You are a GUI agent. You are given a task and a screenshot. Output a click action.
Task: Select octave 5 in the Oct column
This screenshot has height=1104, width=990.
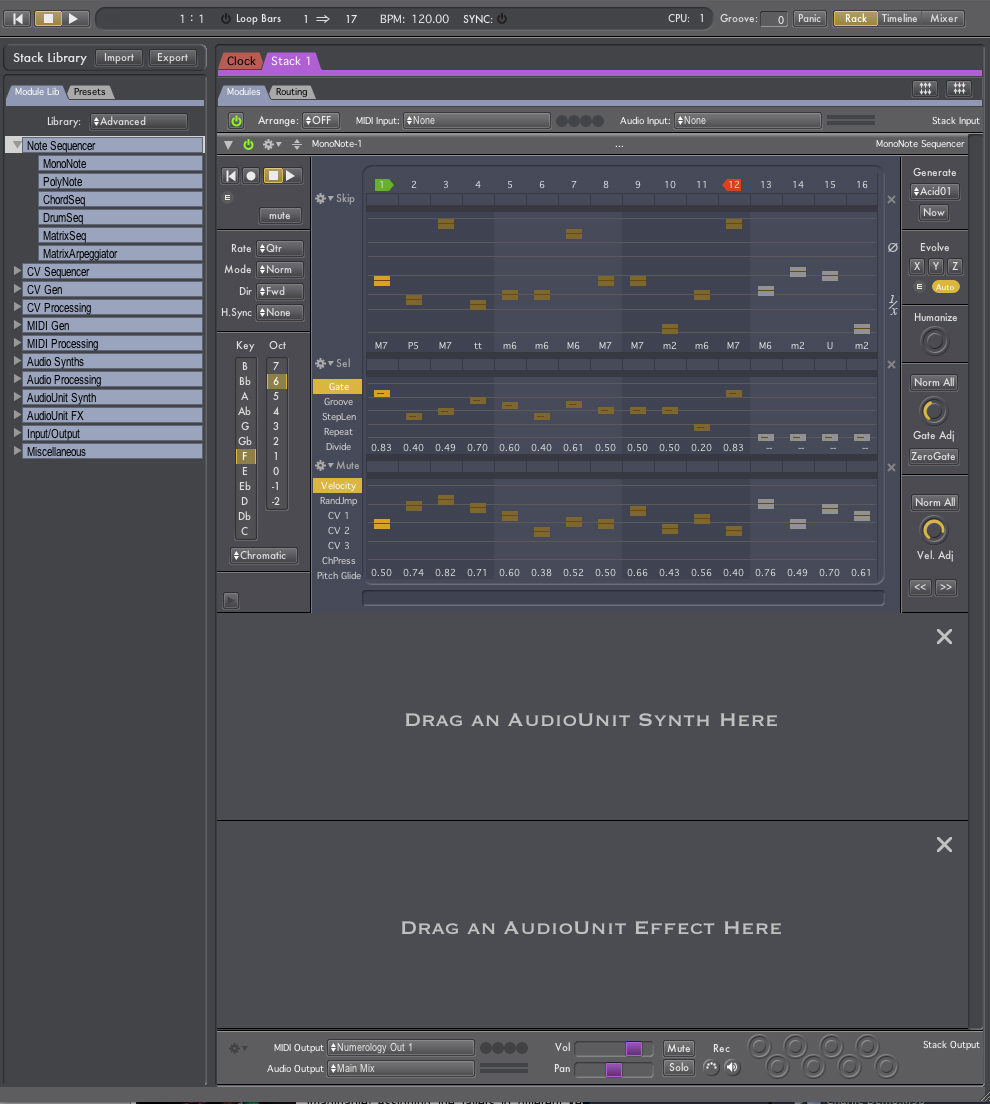pos(276,396)
